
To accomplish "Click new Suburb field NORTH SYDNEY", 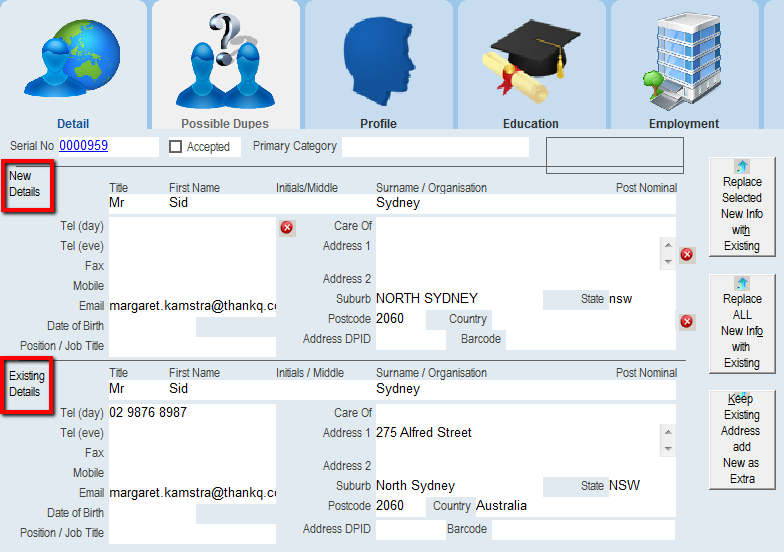I will (457, 299).
